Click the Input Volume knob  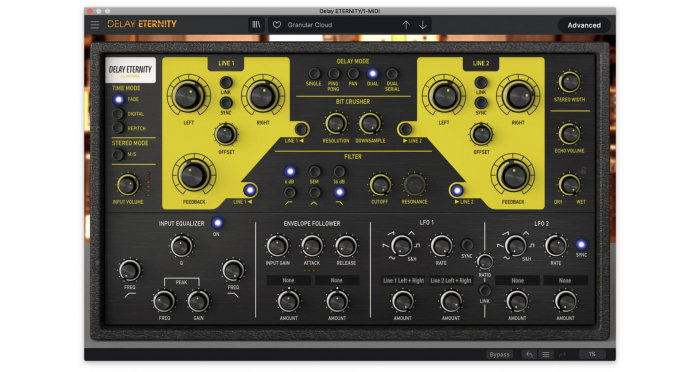coord(128,185)
